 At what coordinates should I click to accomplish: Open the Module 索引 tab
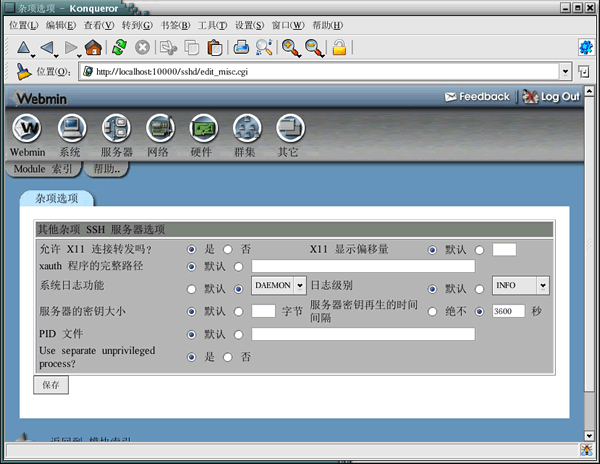[x=43, y=169]
